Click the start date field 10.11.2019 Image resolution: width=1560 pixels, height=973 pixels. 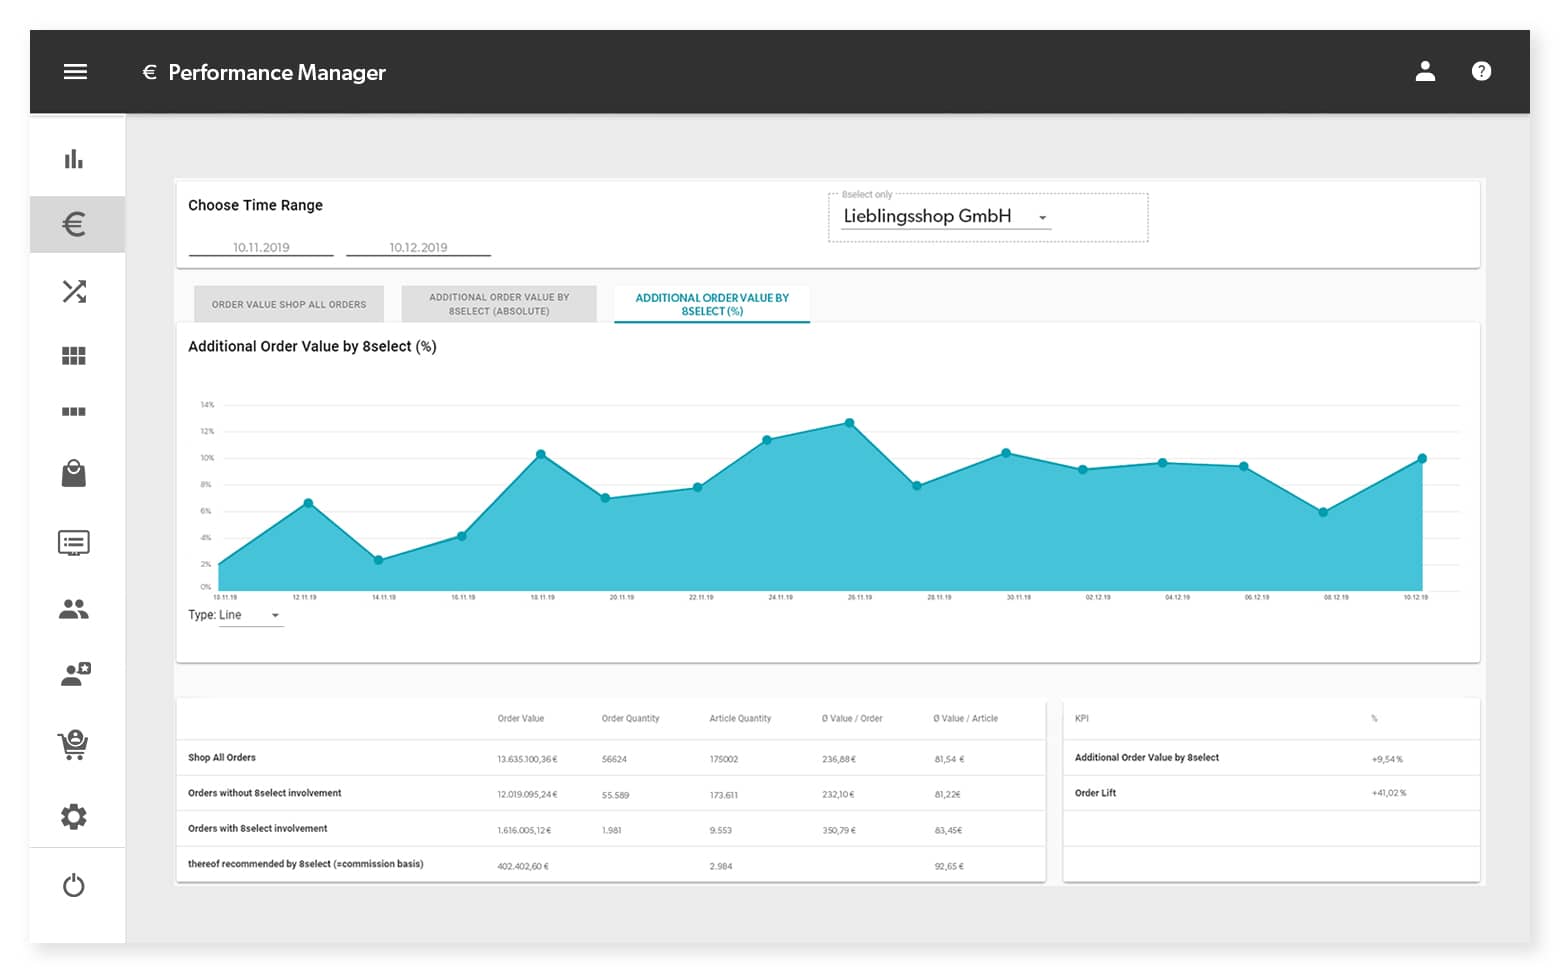261,247
